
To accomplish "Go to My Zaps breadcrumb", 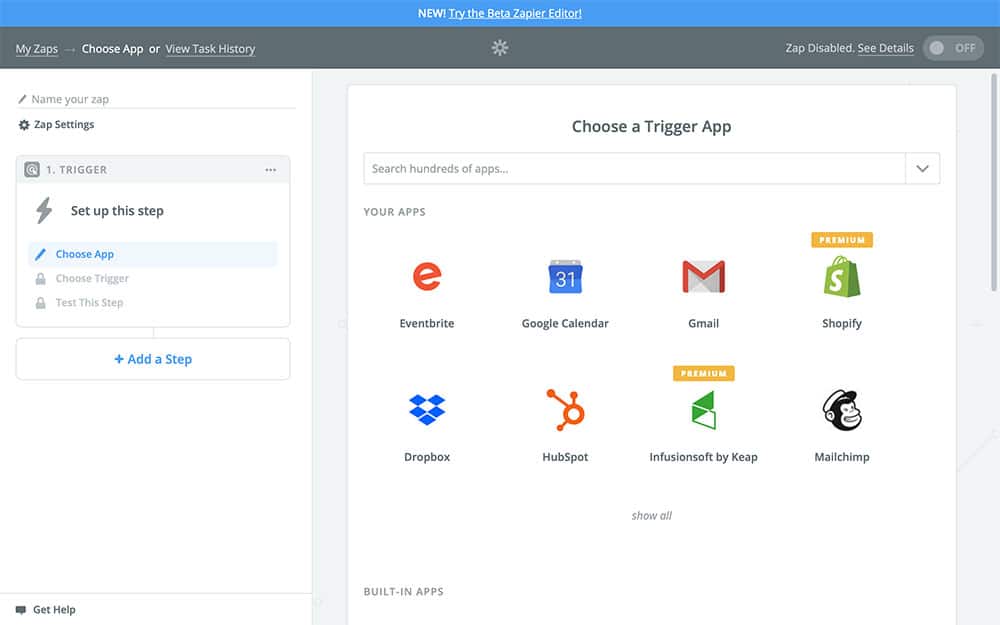I will pyautogui.click(x=37, y=49).
